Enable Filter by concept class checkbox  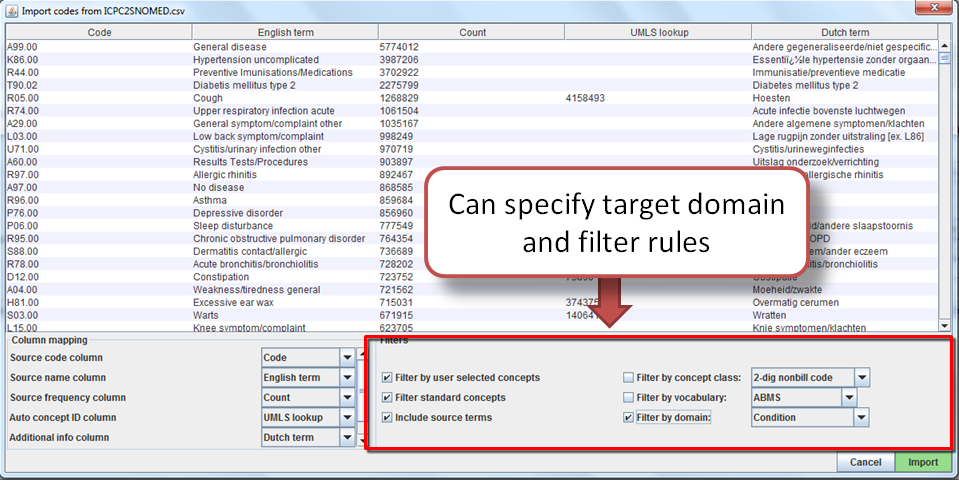click(628, 378)
